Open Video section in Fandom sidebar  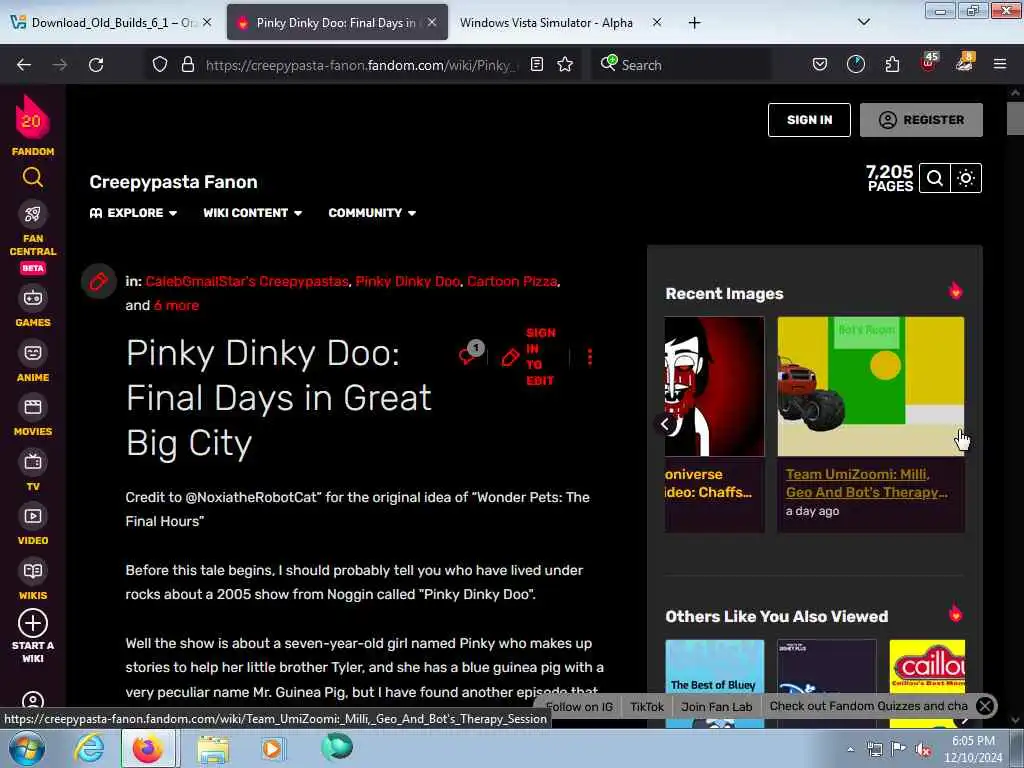[x=33, y=524]
